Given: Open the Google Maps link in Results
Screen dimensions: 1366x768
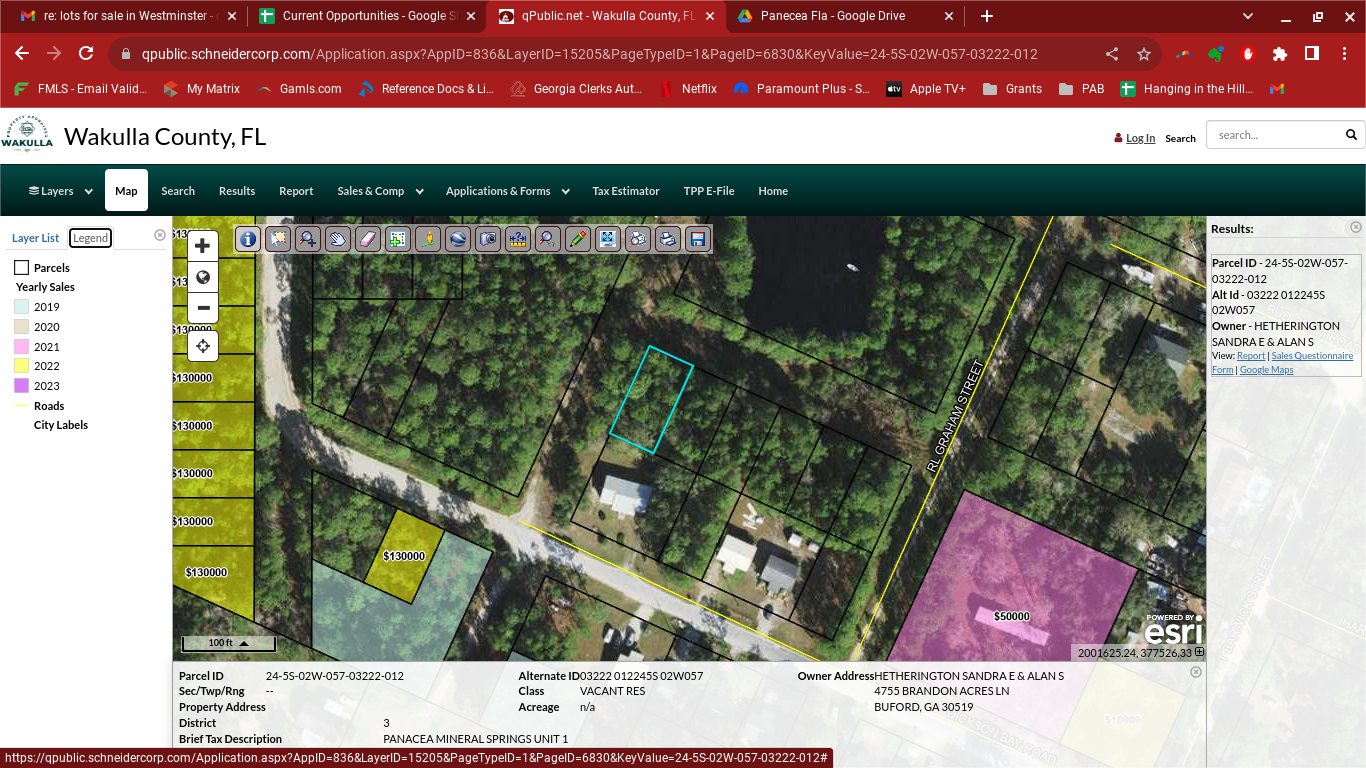Looking at the screenshot, I should coord(1267,370).
